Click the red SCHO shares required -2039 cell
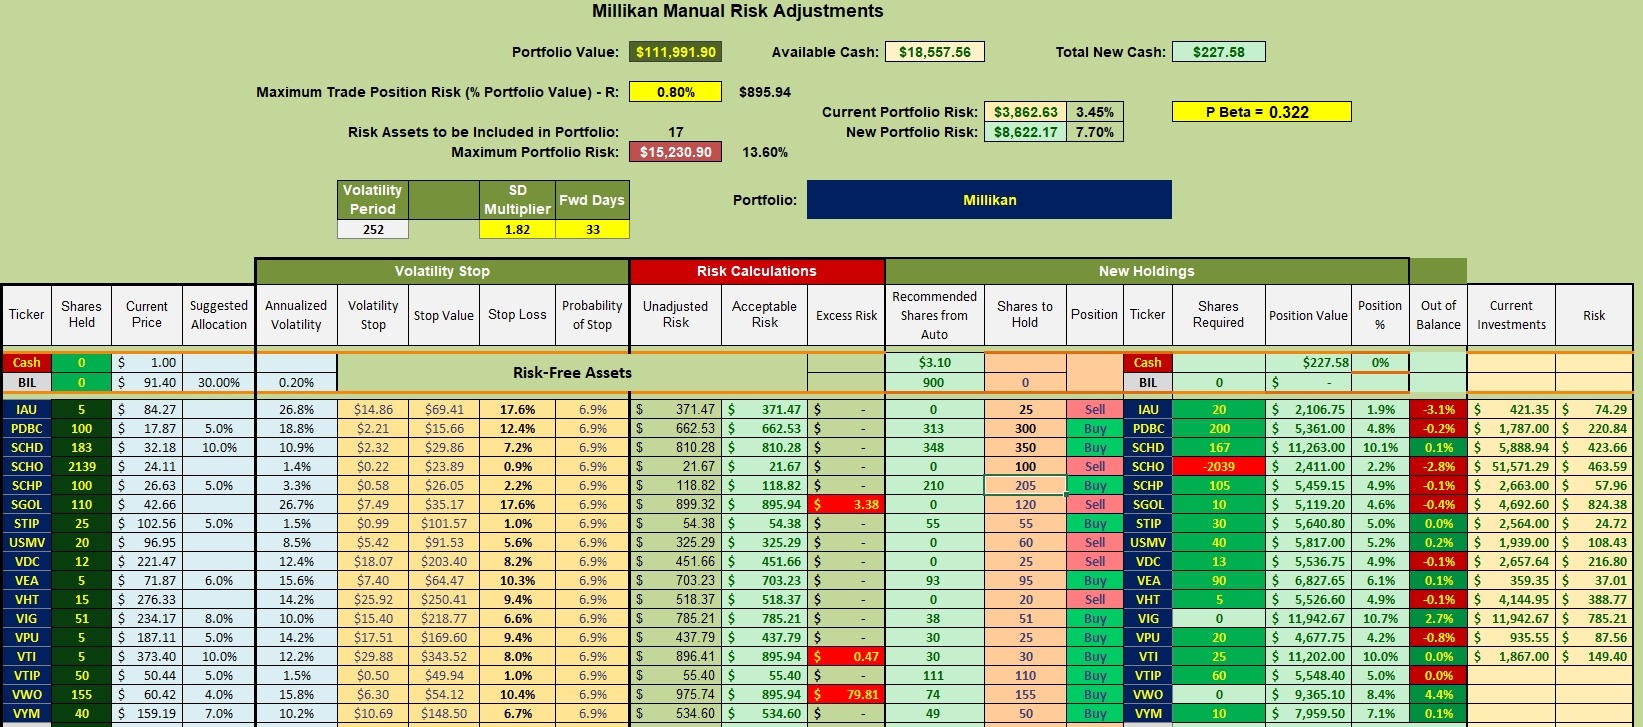This screenshot has width=1643, height=727. point(1218,466)
